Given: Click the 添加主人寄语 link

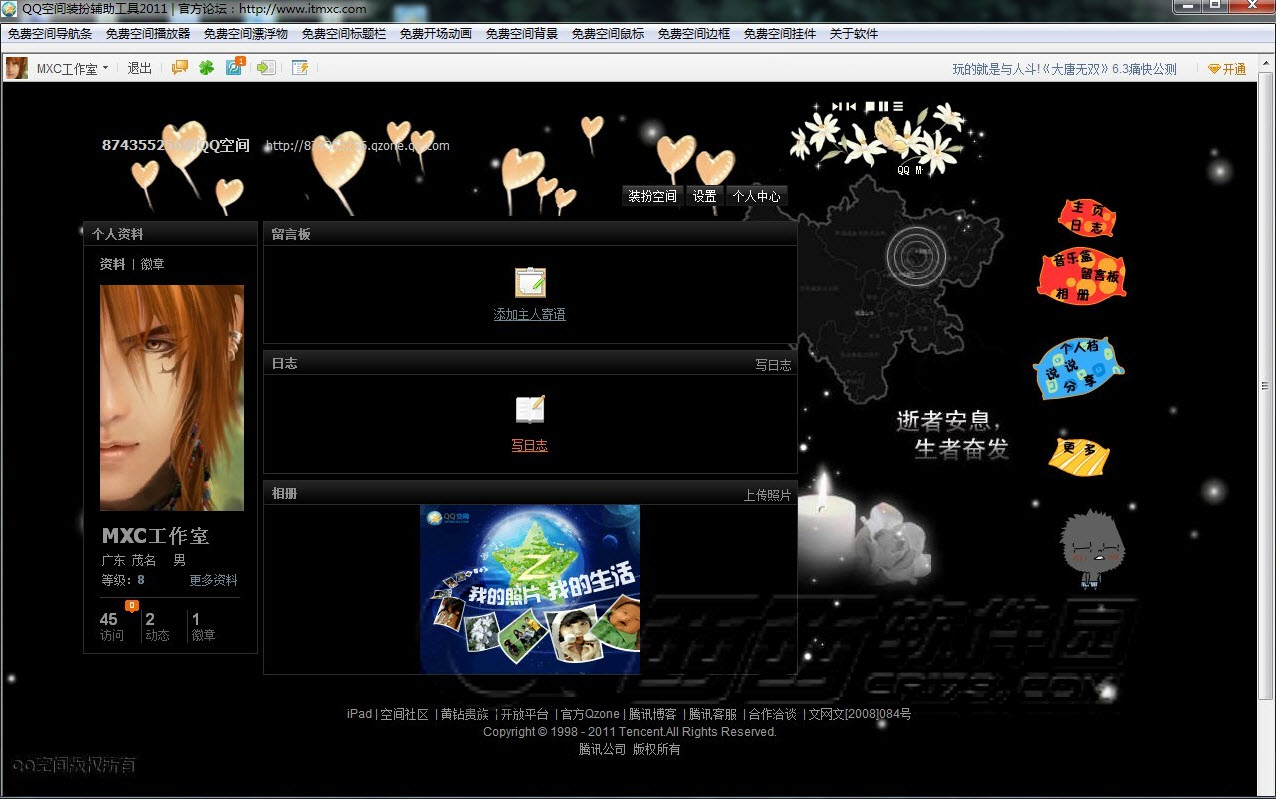Looking at the screenshot, I should pyautogui.click(x=530, y=315).
